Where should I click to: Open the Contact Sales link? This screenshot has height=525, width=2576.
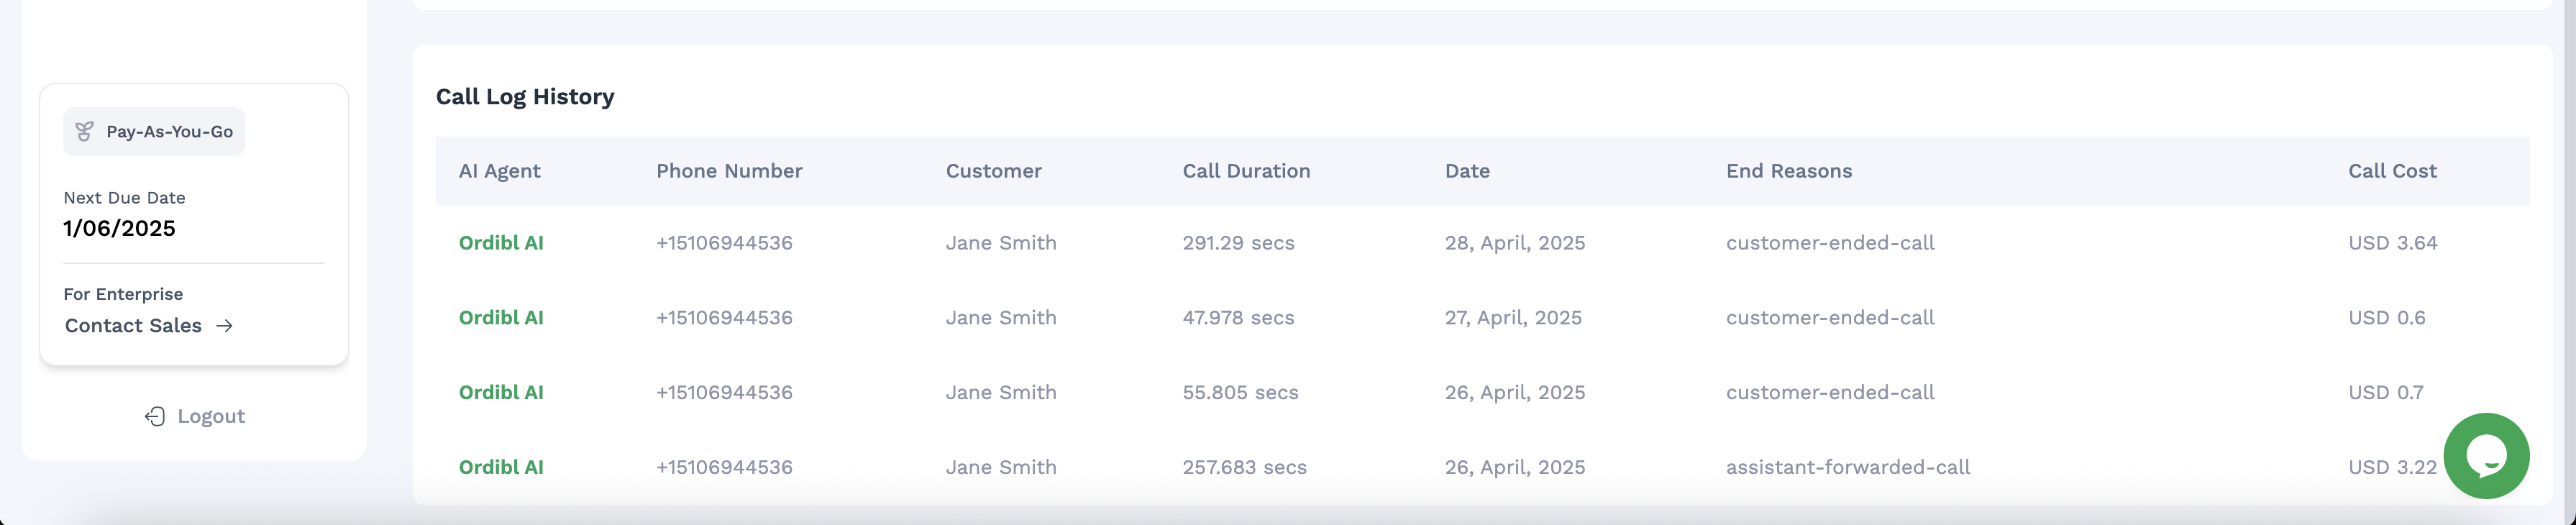134,326
